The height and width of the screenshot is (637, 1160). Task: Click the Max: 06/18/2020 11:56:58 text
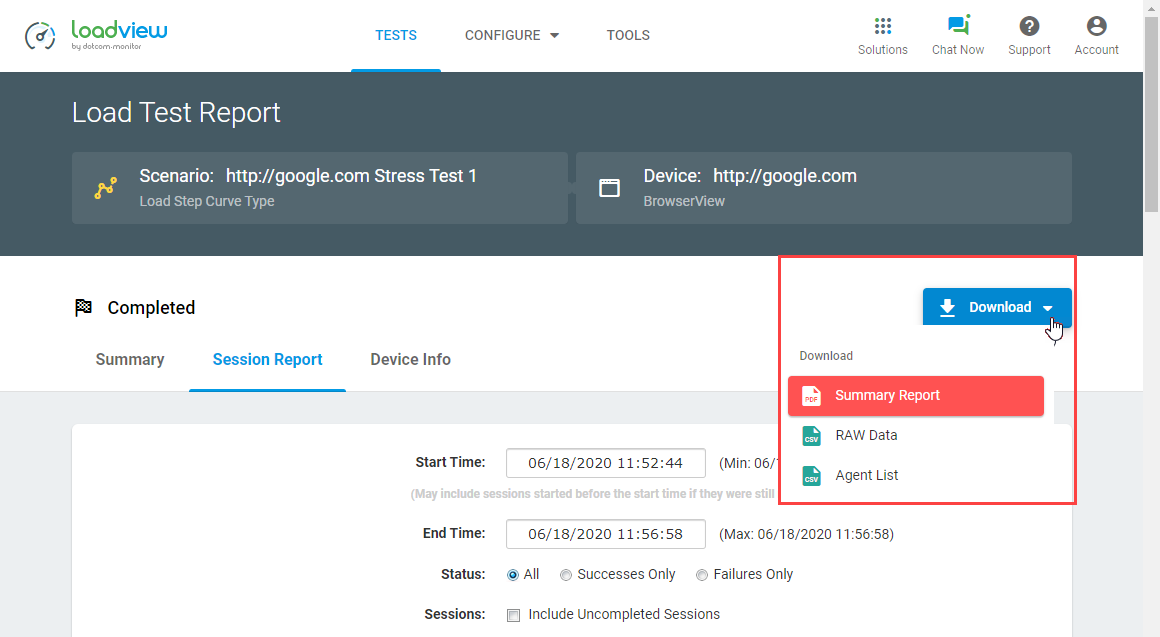[806, 534]
